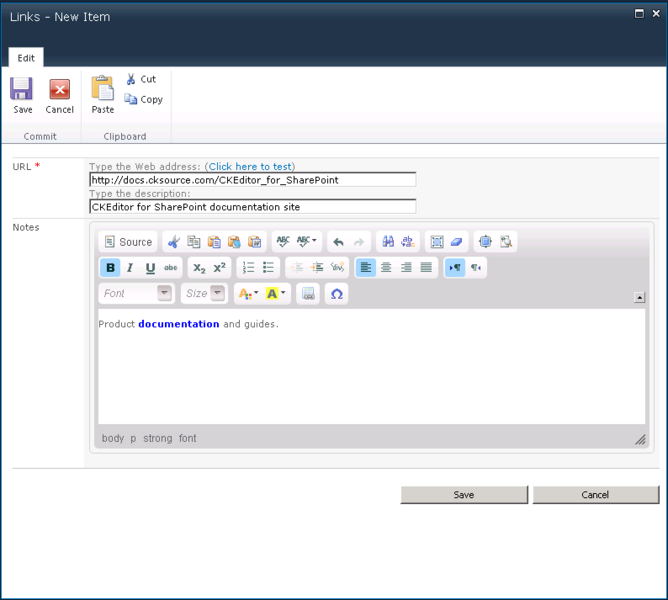The width and height of the screenshot is (668, 600).
Task: Set text direction left to right
Action: coord(455,268)
